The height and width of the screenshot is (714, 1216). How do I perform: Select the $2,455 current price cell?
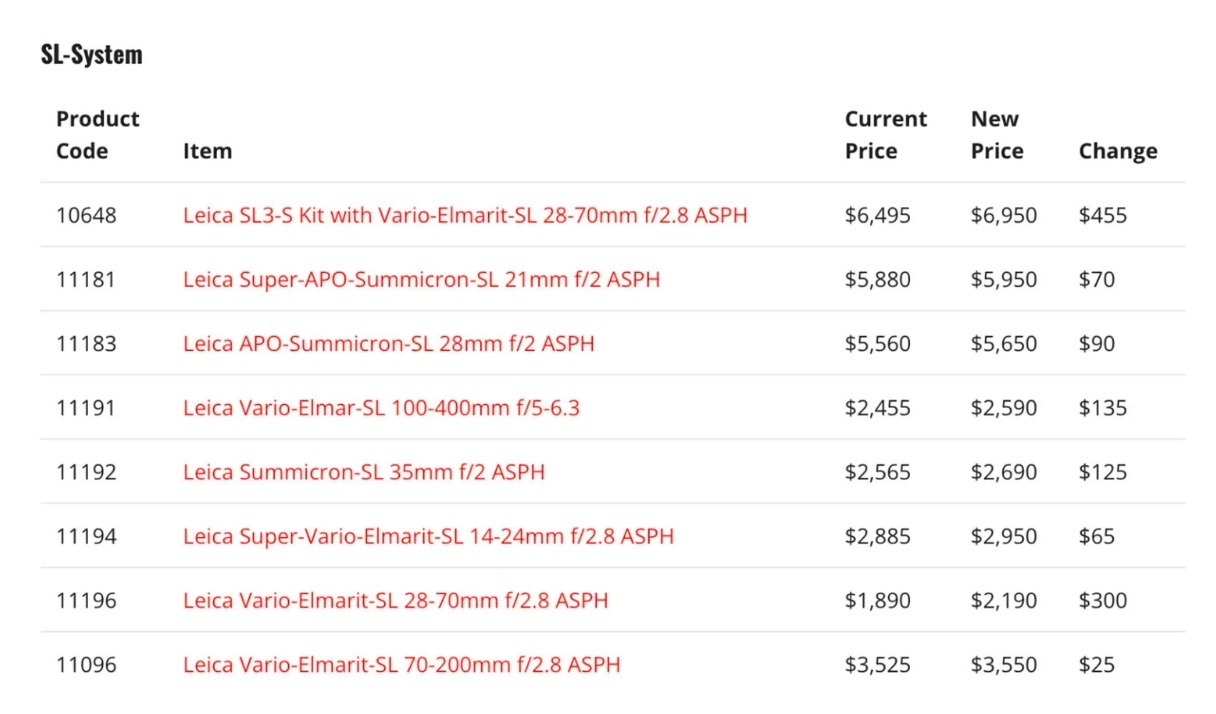(877, 407)
